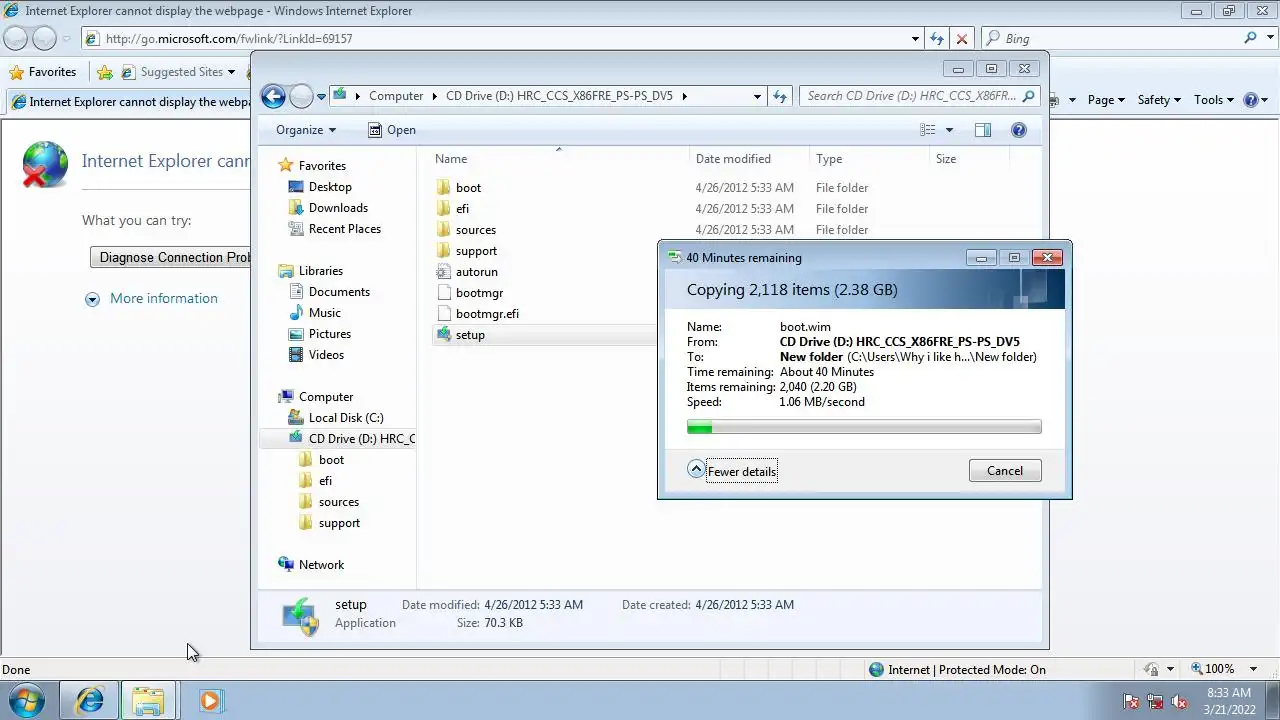
Task: Select the support folder in file list
Action: tap(476, 251)
